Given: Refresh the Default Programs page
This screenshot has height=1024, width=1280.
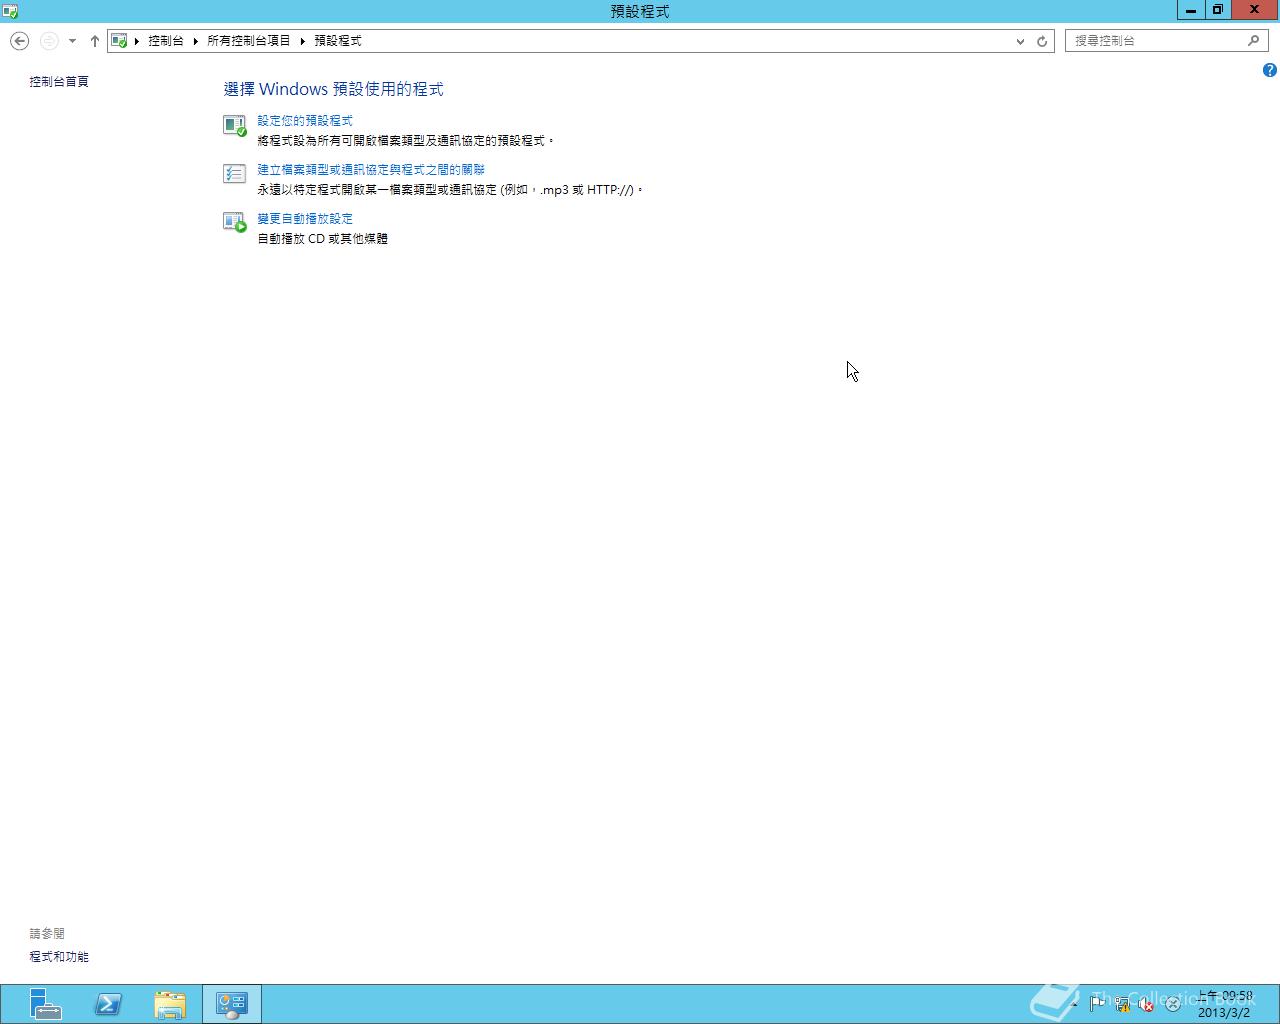Looking at the screenshot, I should point(1042,41).
